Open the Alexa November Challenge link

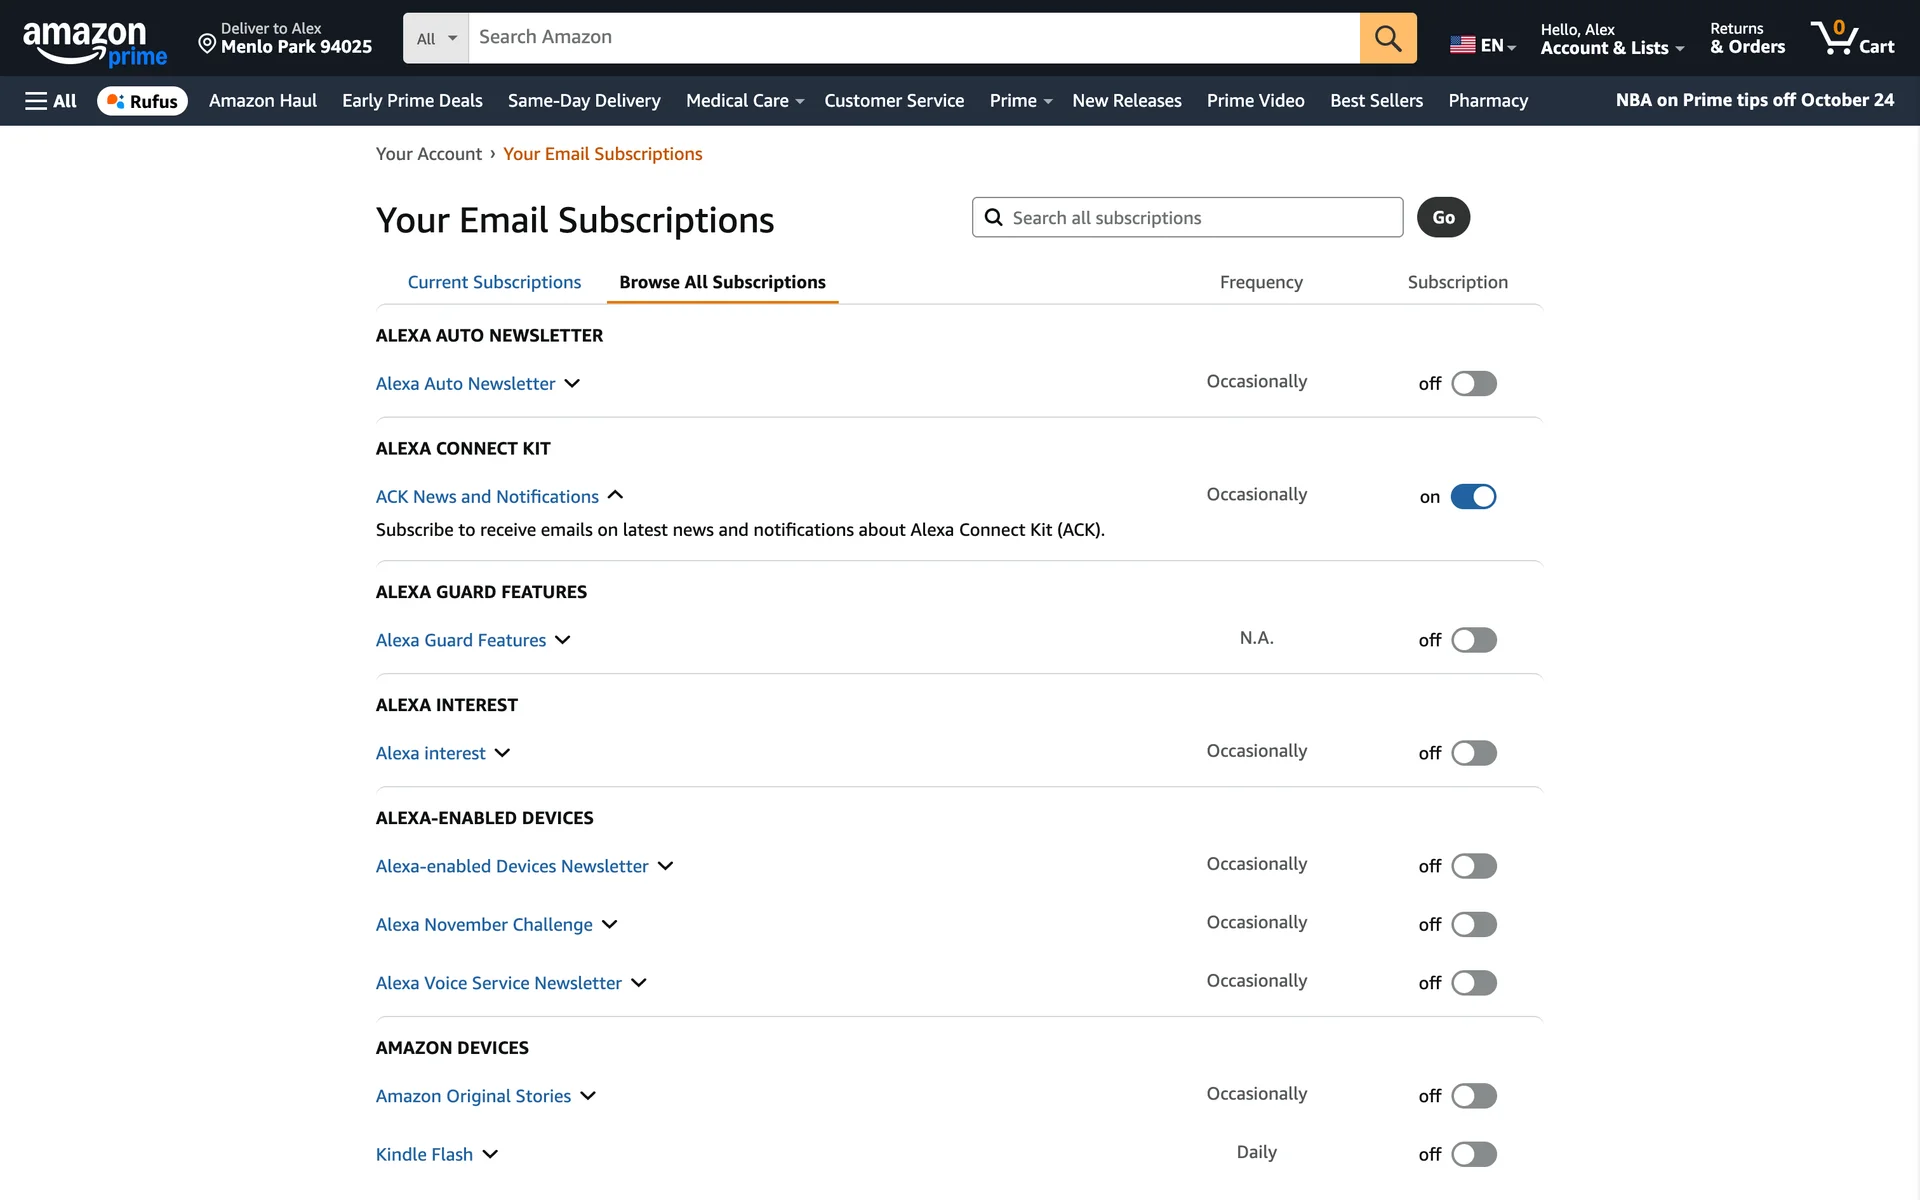click(x=484, y=925)
